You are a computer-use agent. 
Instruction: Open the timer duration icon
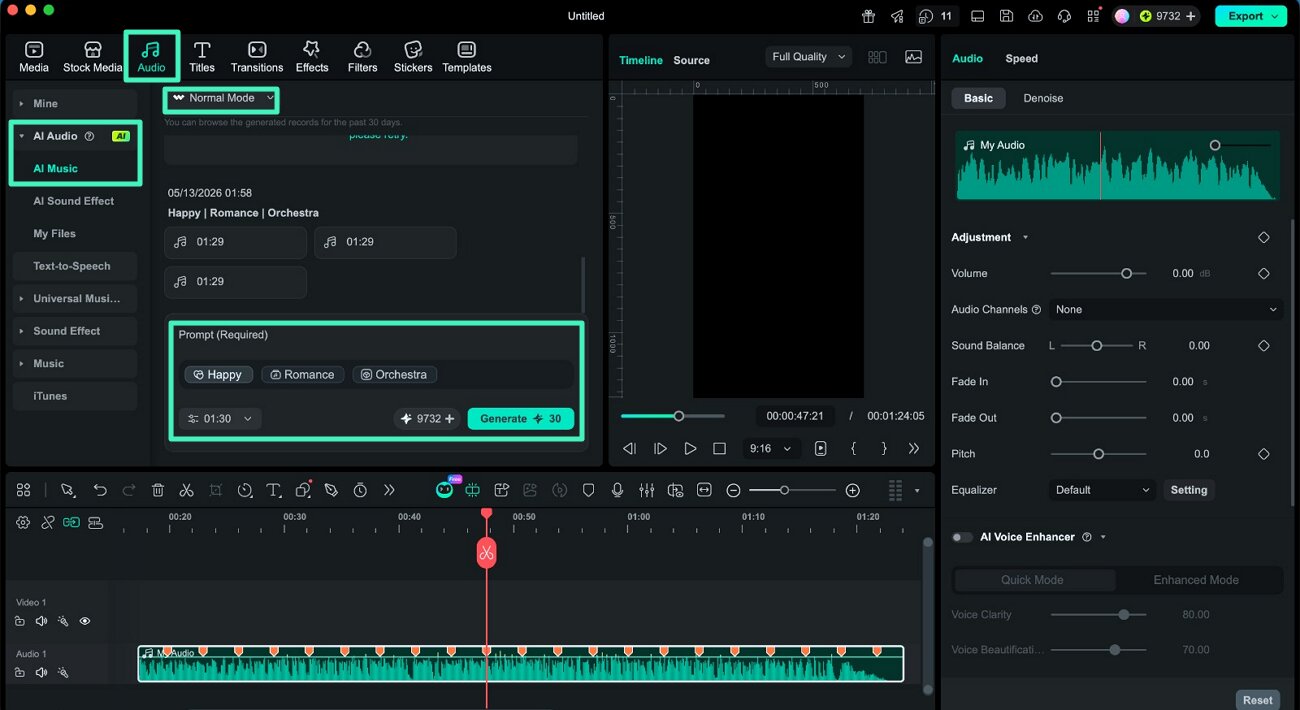pos(360,490)
